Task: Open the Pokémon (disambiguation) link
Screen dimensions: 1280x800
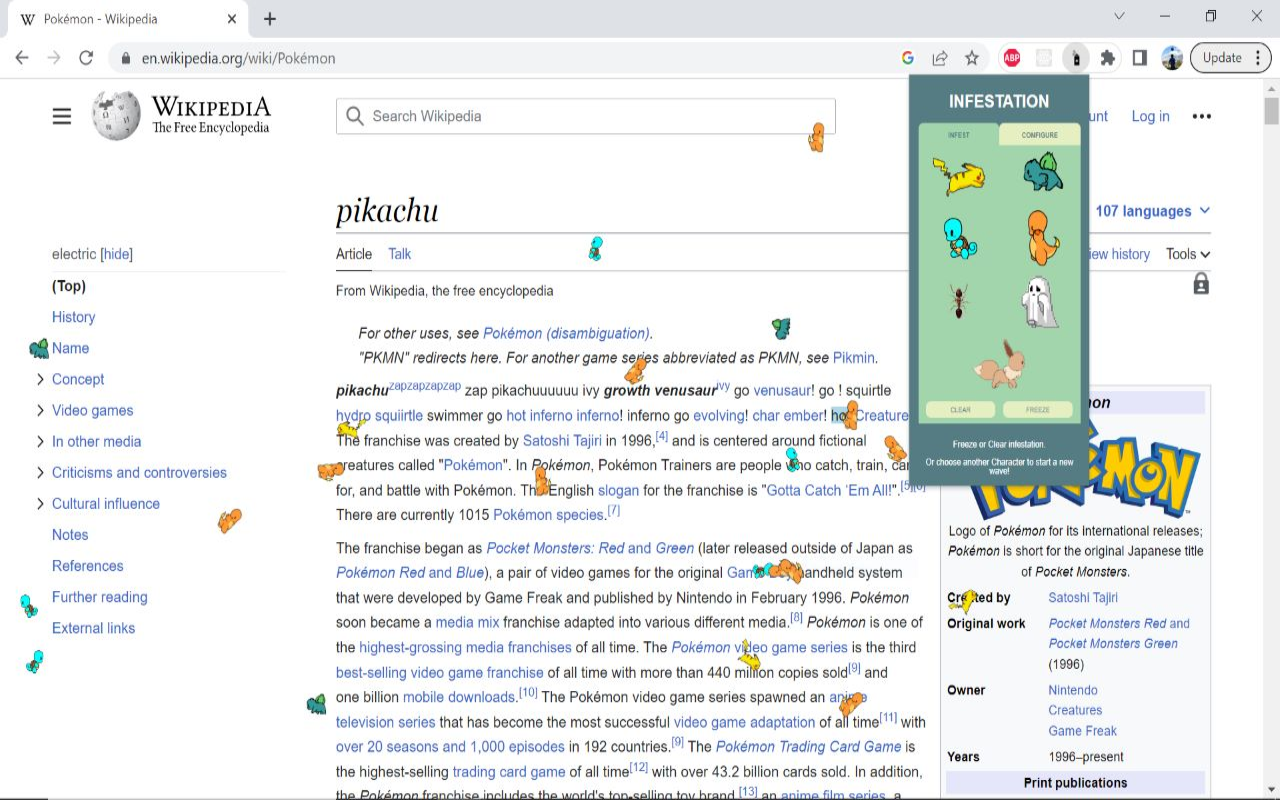Action: pyautogui.click(x=566, y=333)
